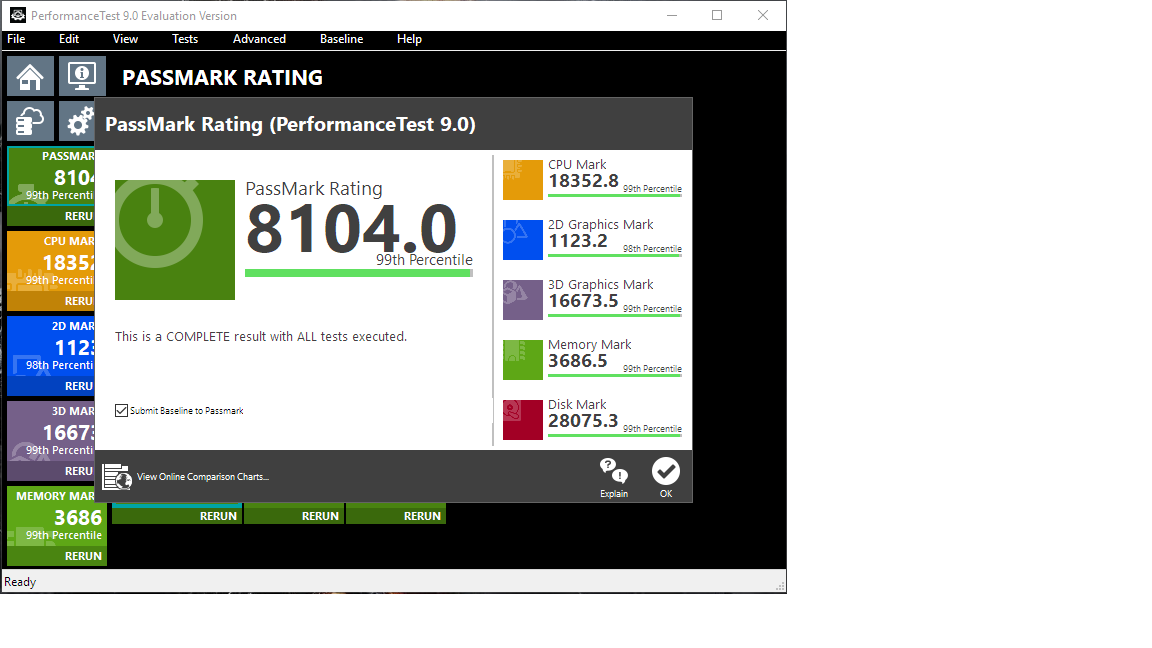Rerun the 2D Mark test
The image size is (1152, 648).
pyautogui.click(x=51, y=386)
